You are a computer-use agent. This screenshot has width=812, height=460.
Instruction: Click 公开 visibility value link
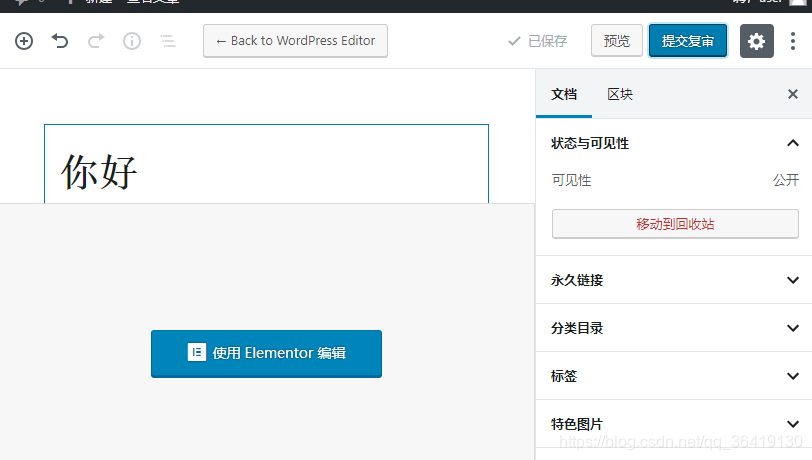point(786,180)
